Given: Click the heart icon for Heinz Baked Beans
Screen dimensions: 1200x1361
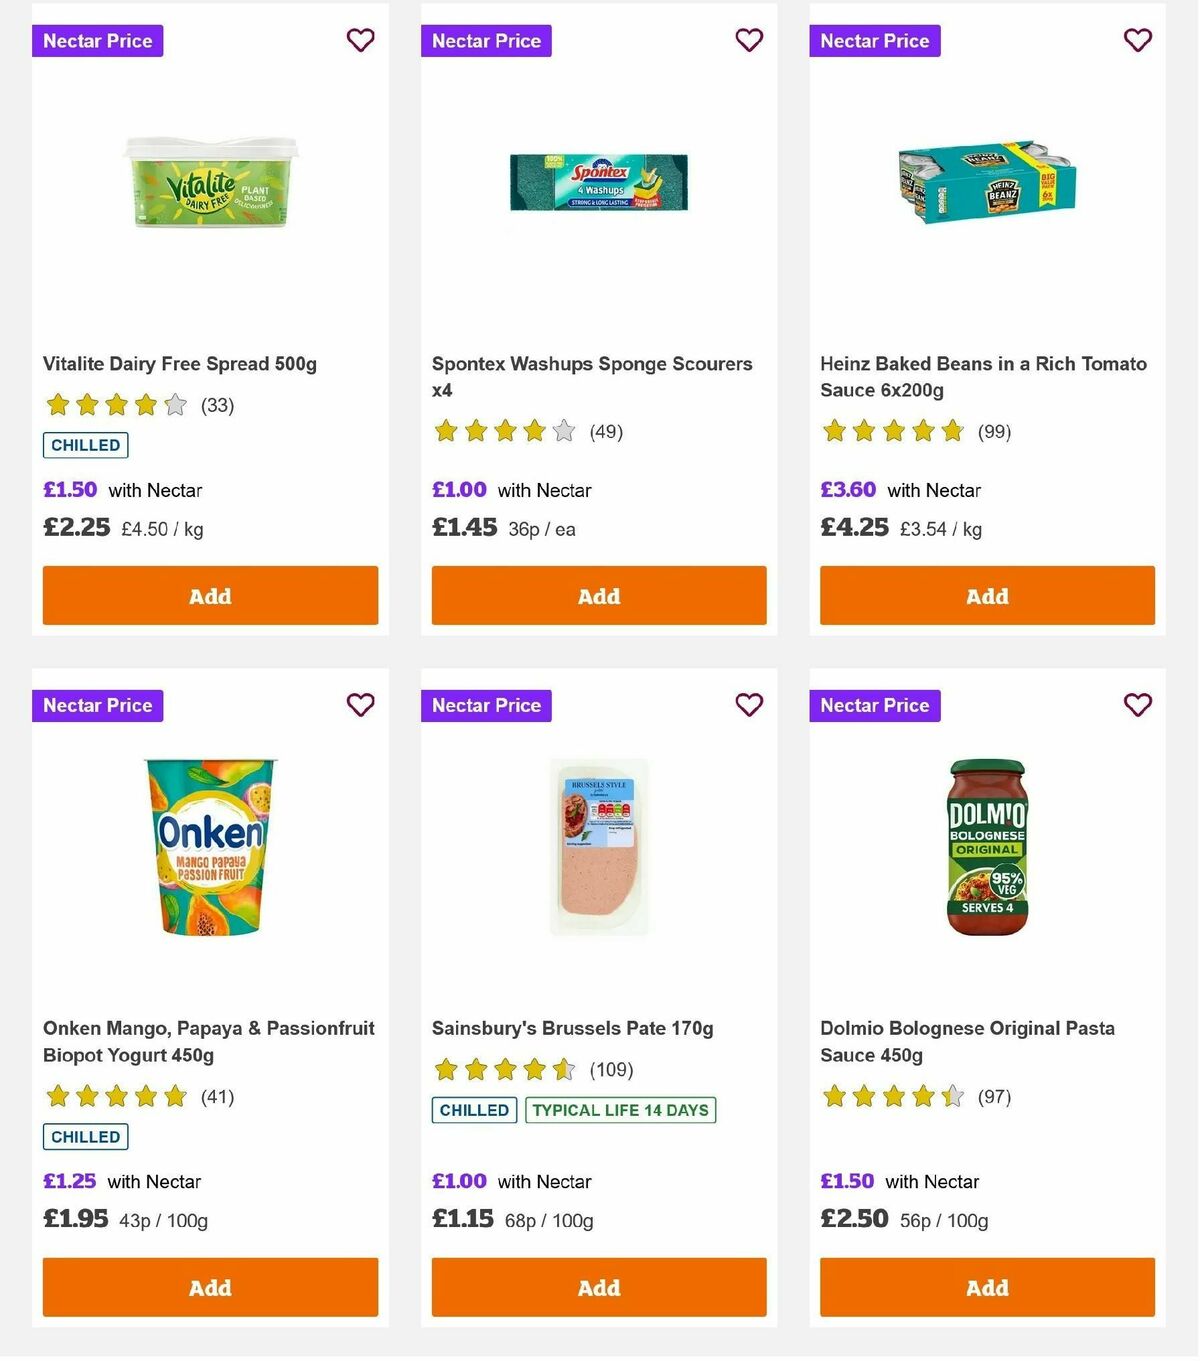Looking at the screenshot, I should click(1137, 39).
